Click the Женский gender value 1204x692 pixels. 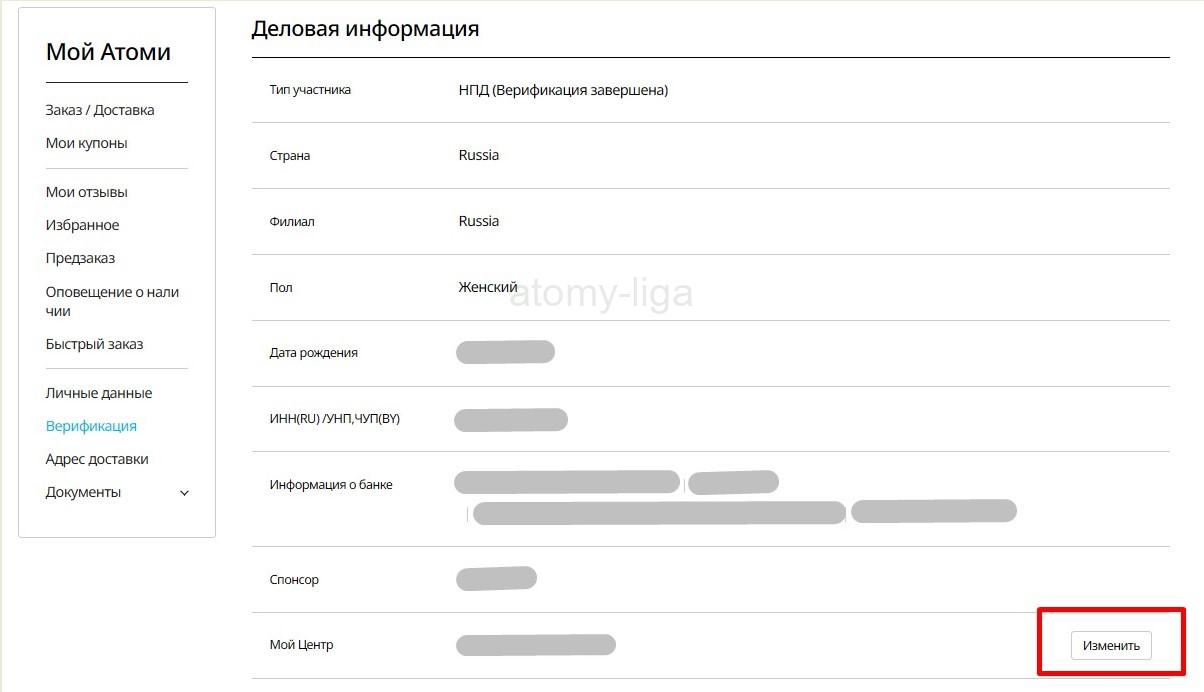click(488, 287)
